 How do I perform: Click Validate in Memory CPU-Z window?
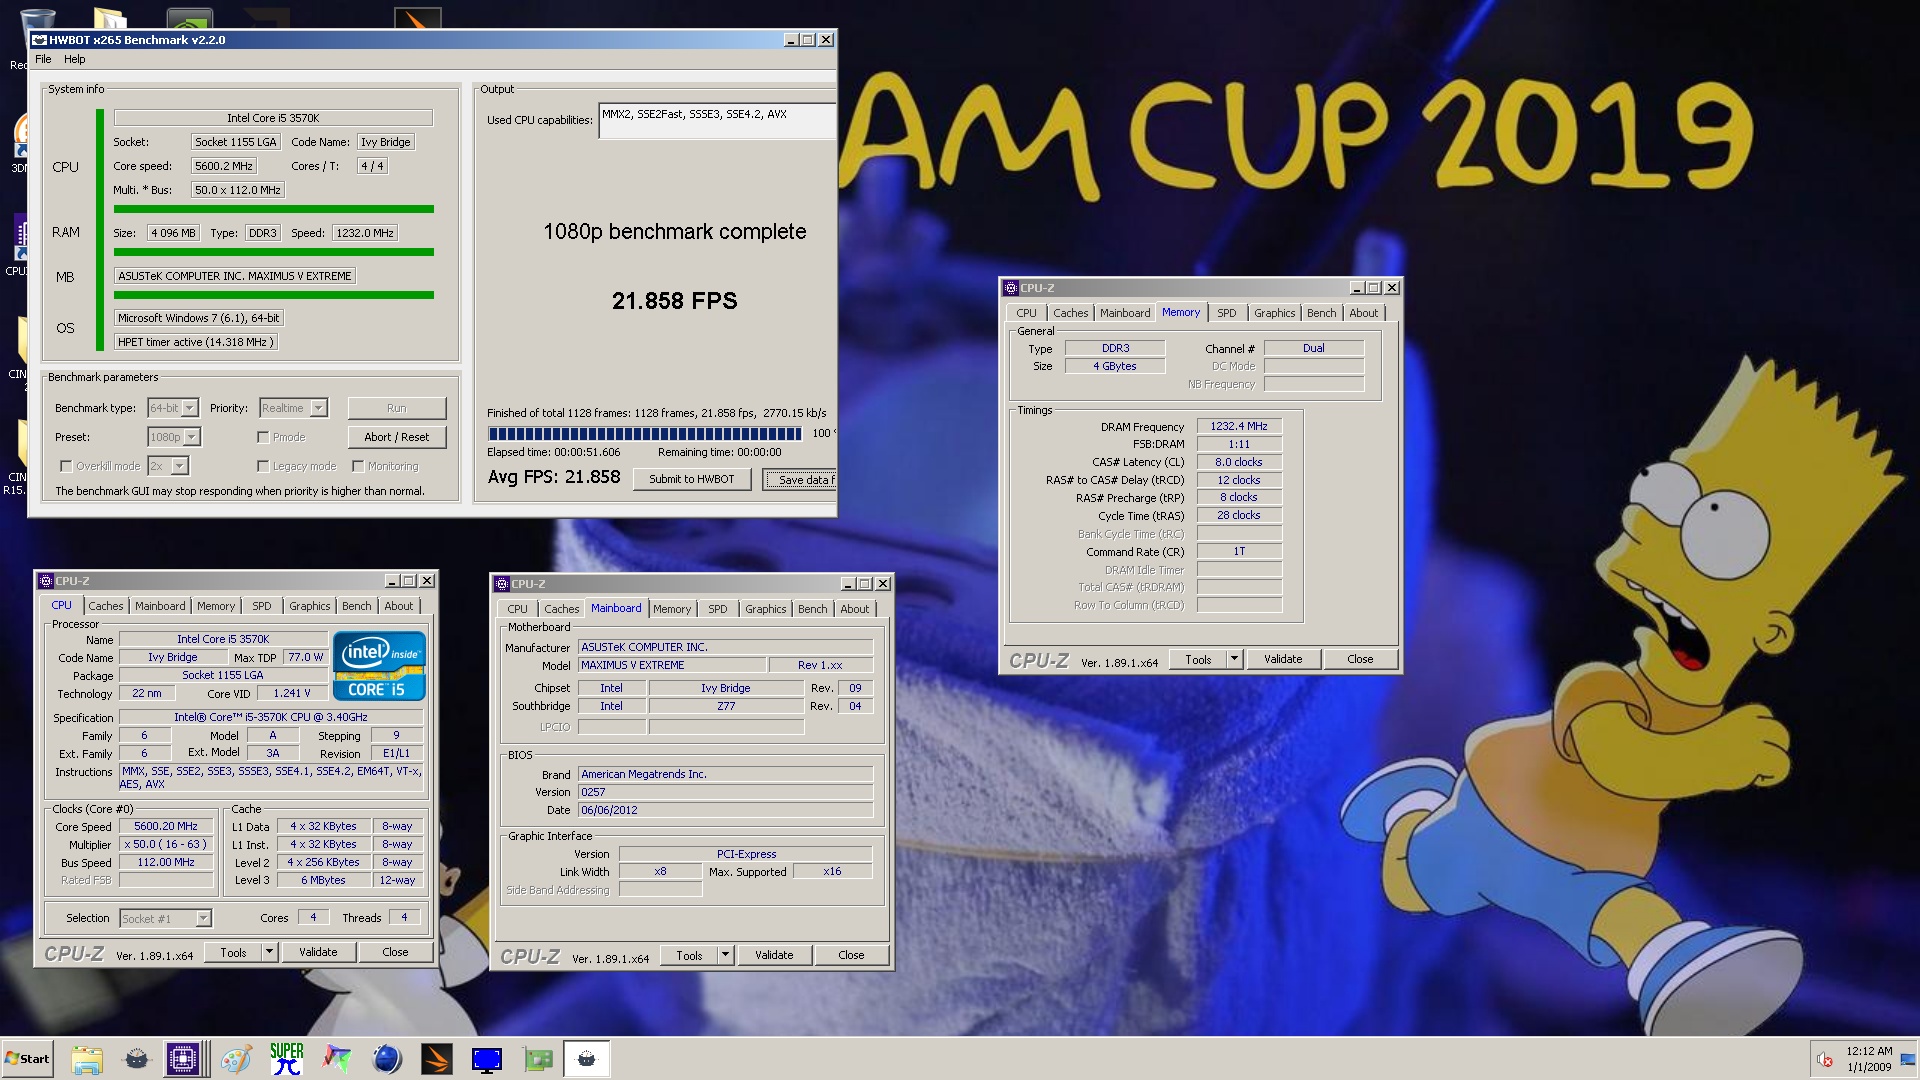1283,659
